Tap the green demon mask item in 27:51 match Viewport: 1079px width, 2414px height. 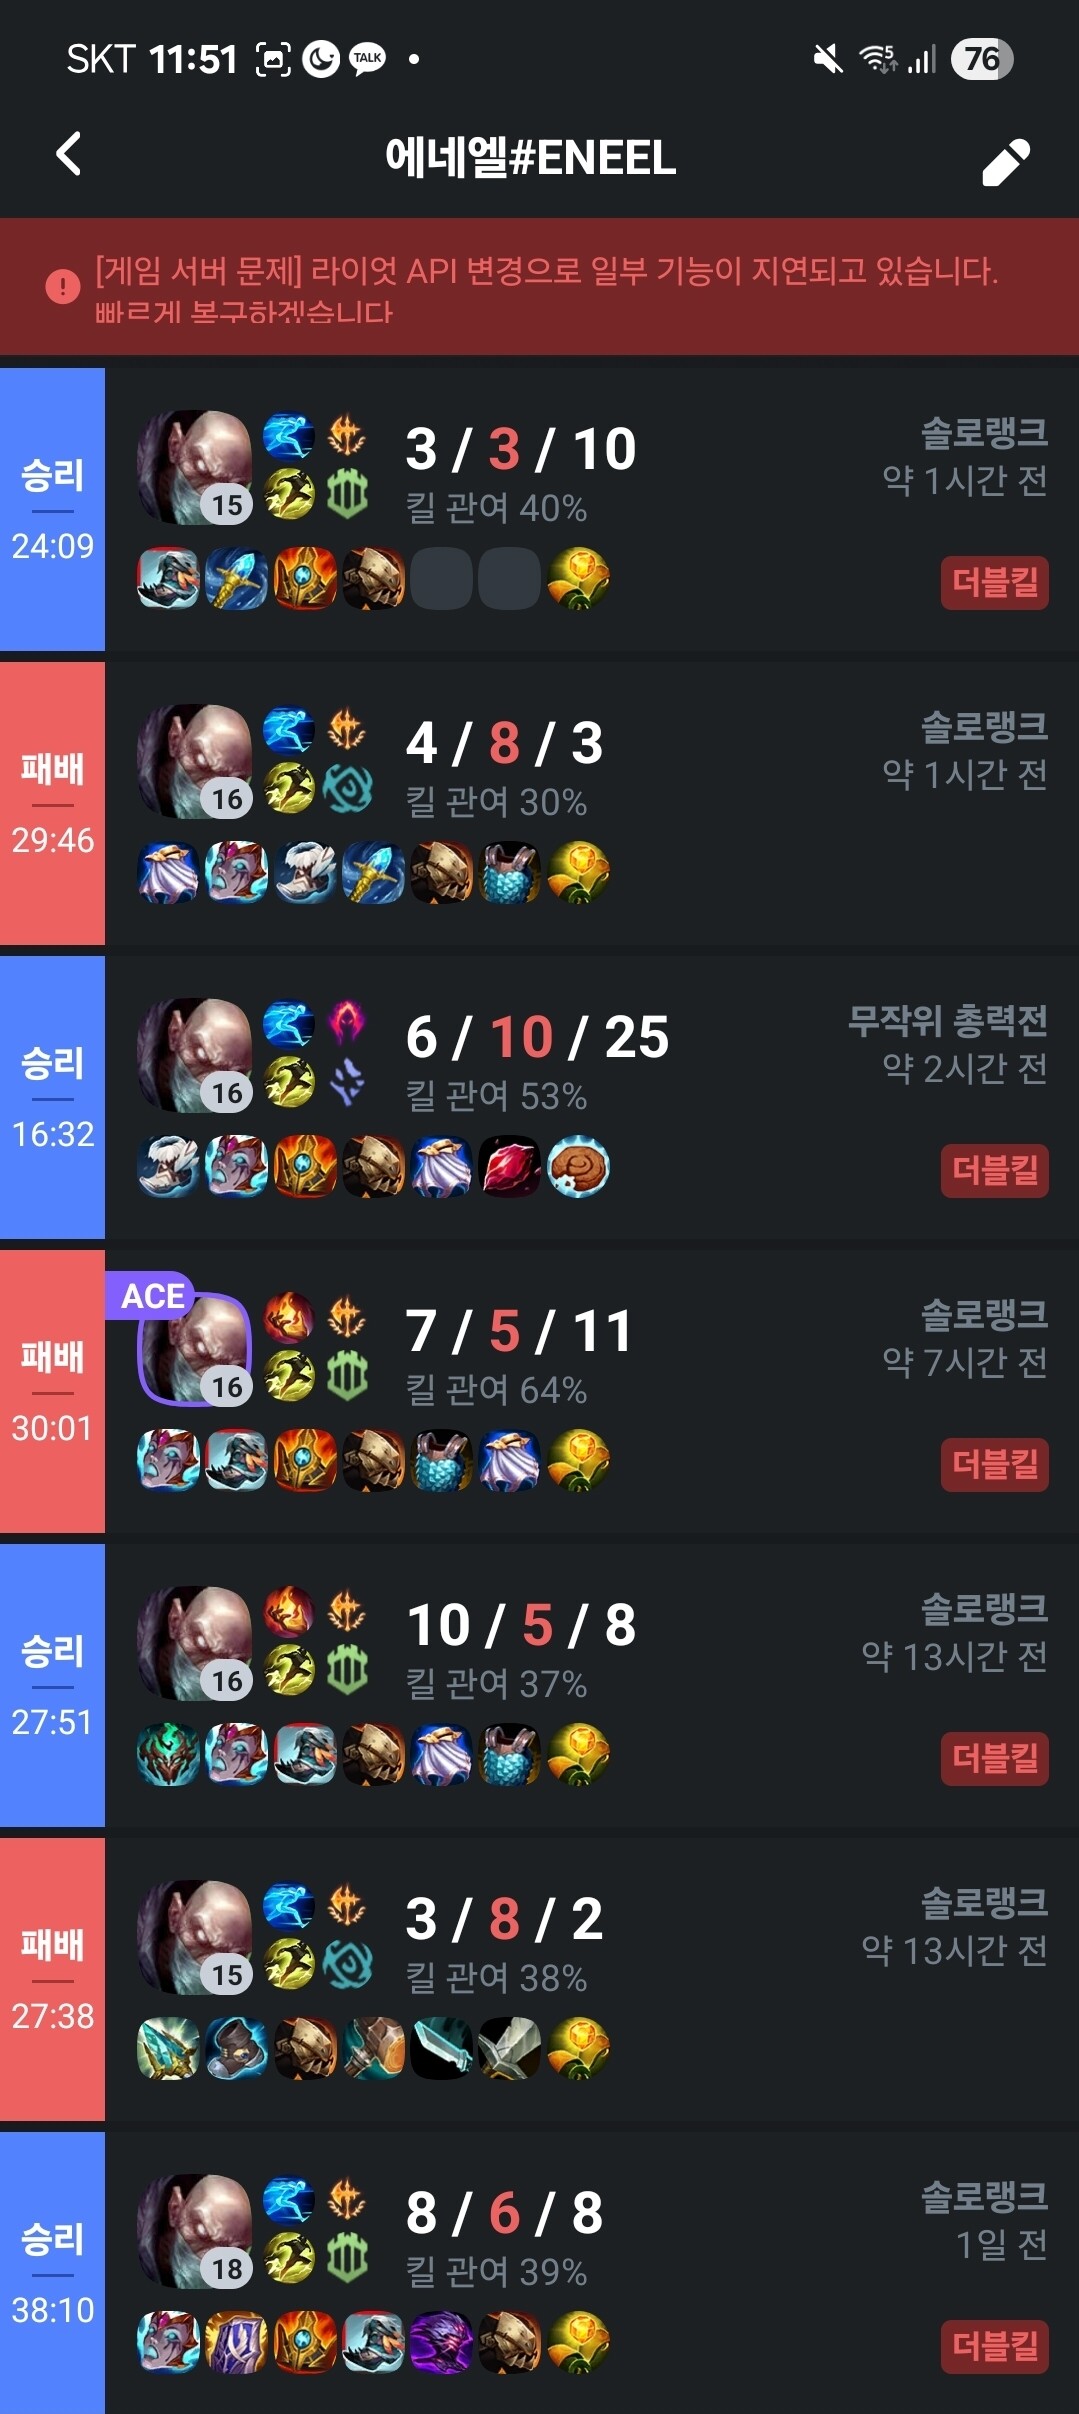168,1755
